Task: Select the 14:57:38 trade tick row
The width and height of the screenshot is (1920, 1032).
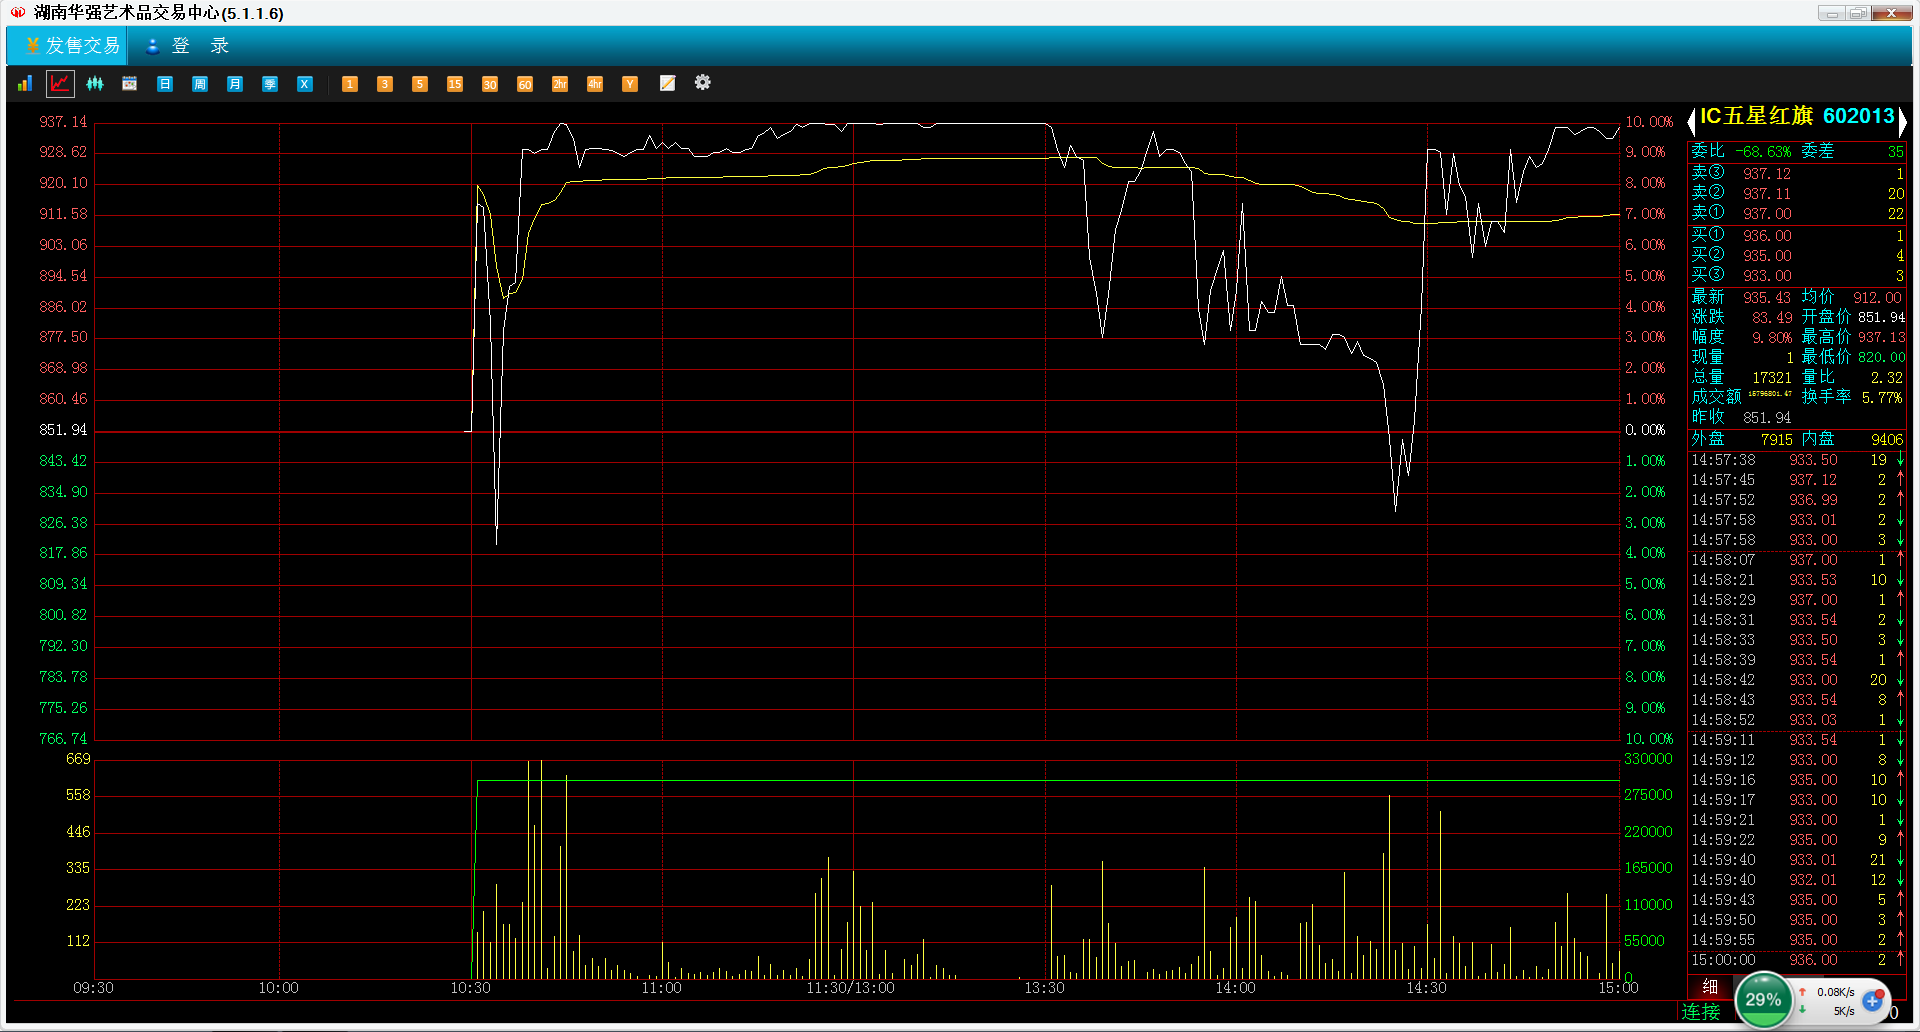Action: point(1797,460)
